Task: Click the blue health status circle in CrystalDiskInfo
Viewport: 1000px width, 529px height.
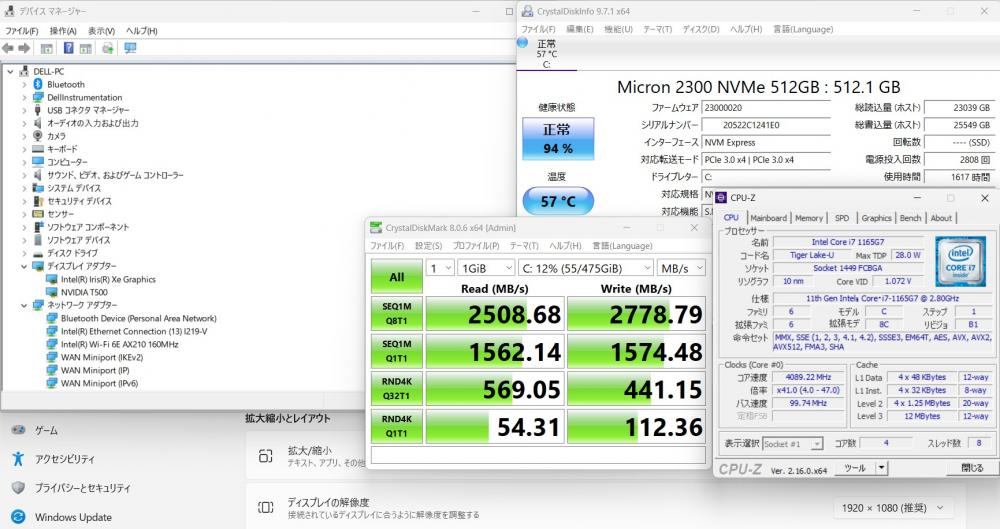Action: pyautogui.click(x=522, y=43)
